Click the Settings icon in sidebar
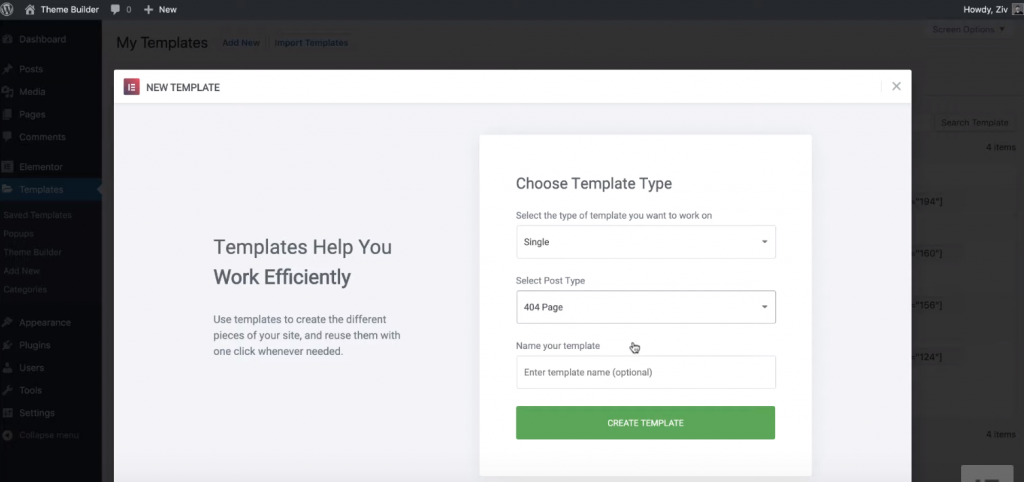1024x482 pixels. tap(8, 413)
